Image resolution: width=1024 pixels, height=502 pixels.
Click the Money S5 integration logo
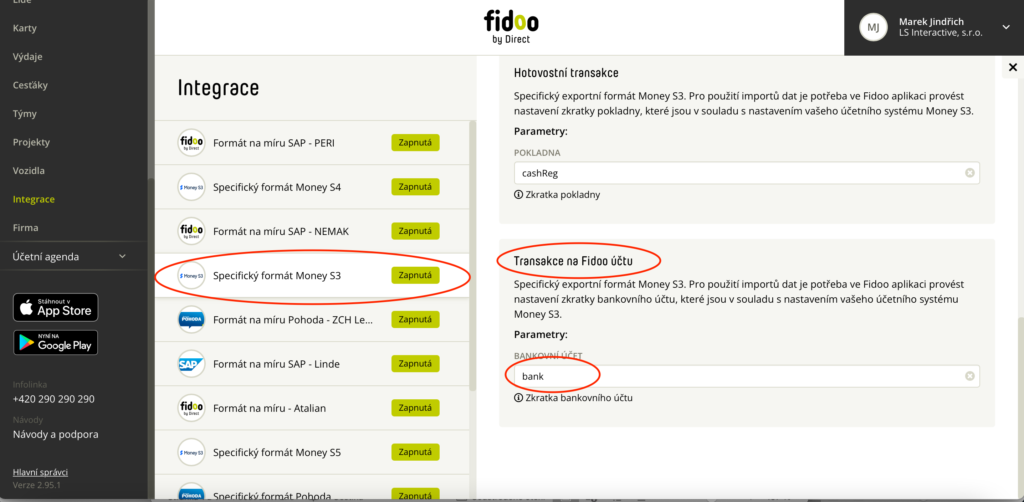pyautogui.click(x=191, y=452)
